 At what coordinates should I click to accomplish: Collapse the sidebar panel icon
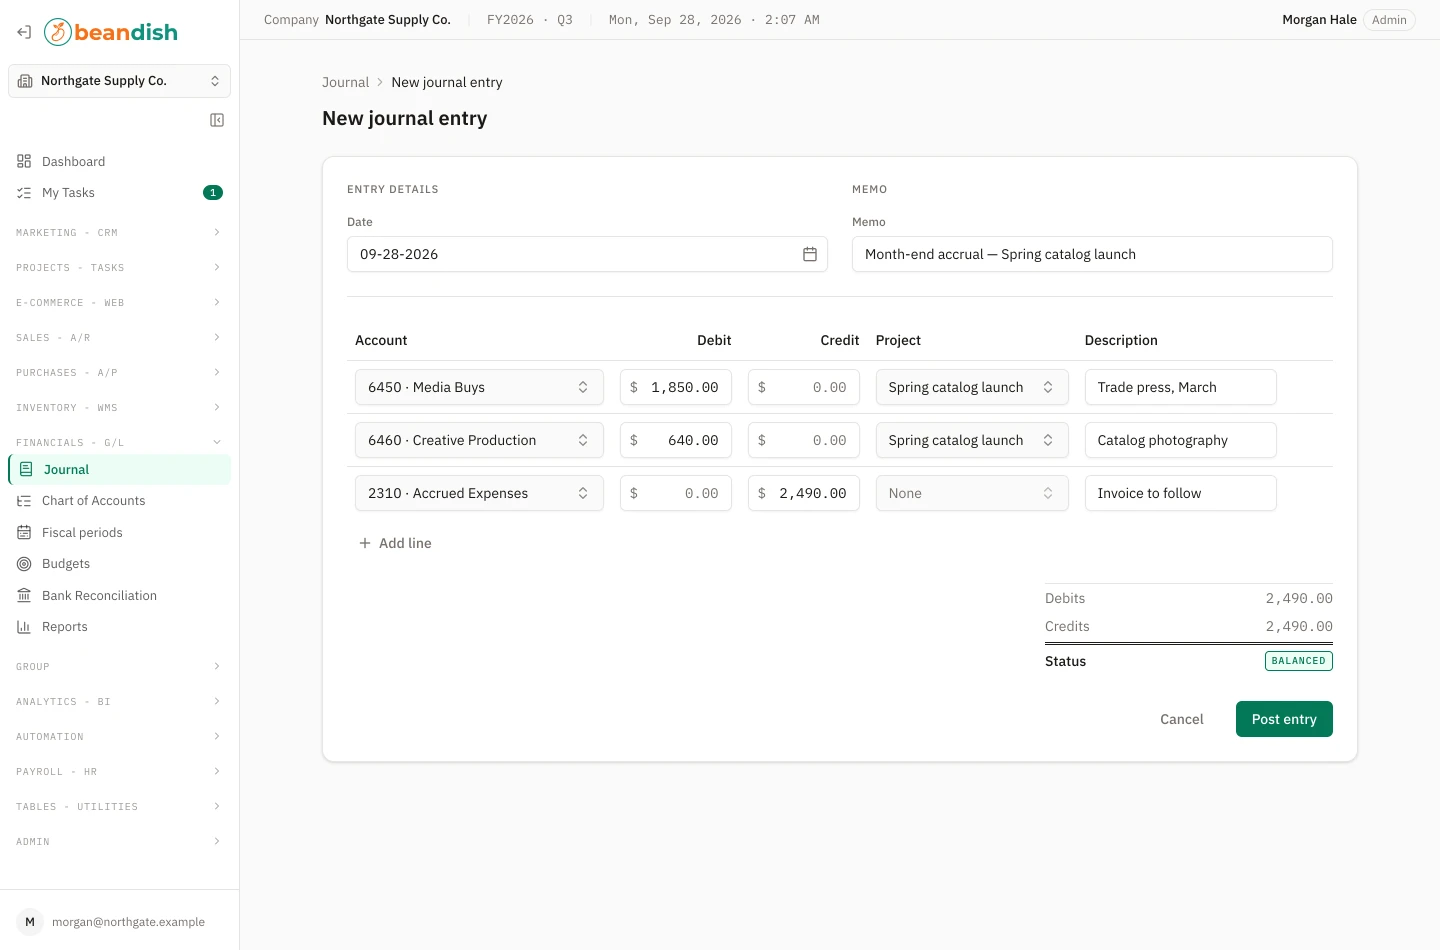[x=217, y=120]
